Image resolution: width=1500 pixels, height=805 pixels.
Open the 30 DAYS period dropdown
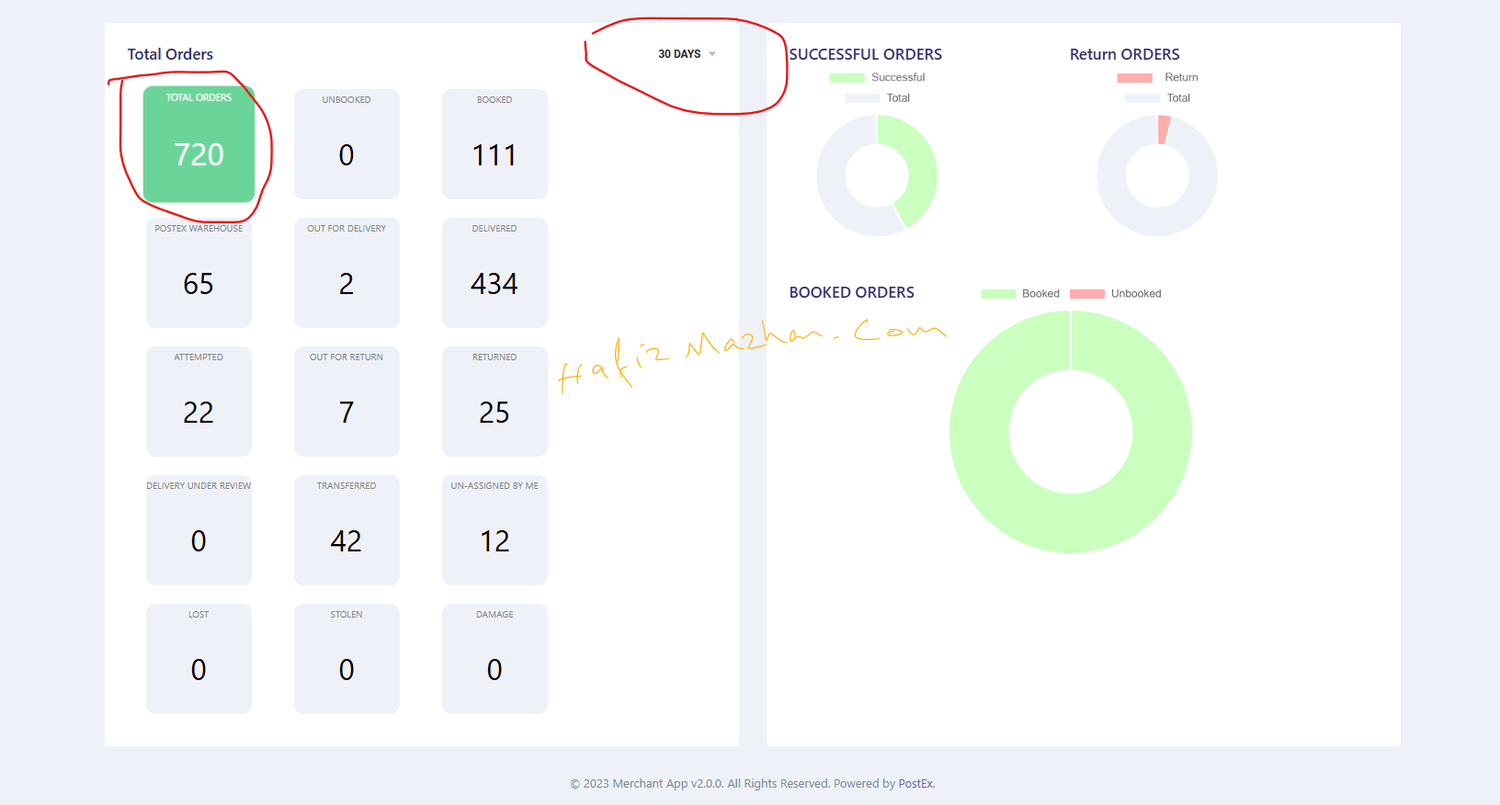tap(686, 54)
